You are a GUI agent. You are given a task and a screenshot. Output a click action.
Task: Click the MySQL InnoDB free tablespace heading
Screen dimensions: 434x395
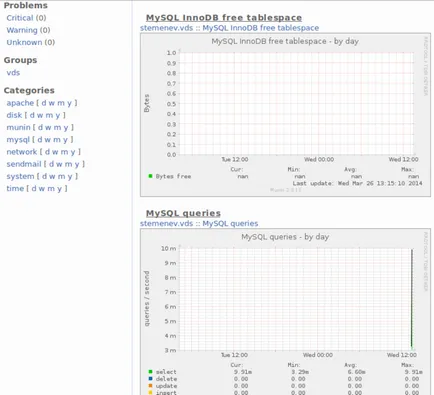(x=224, y=18)
